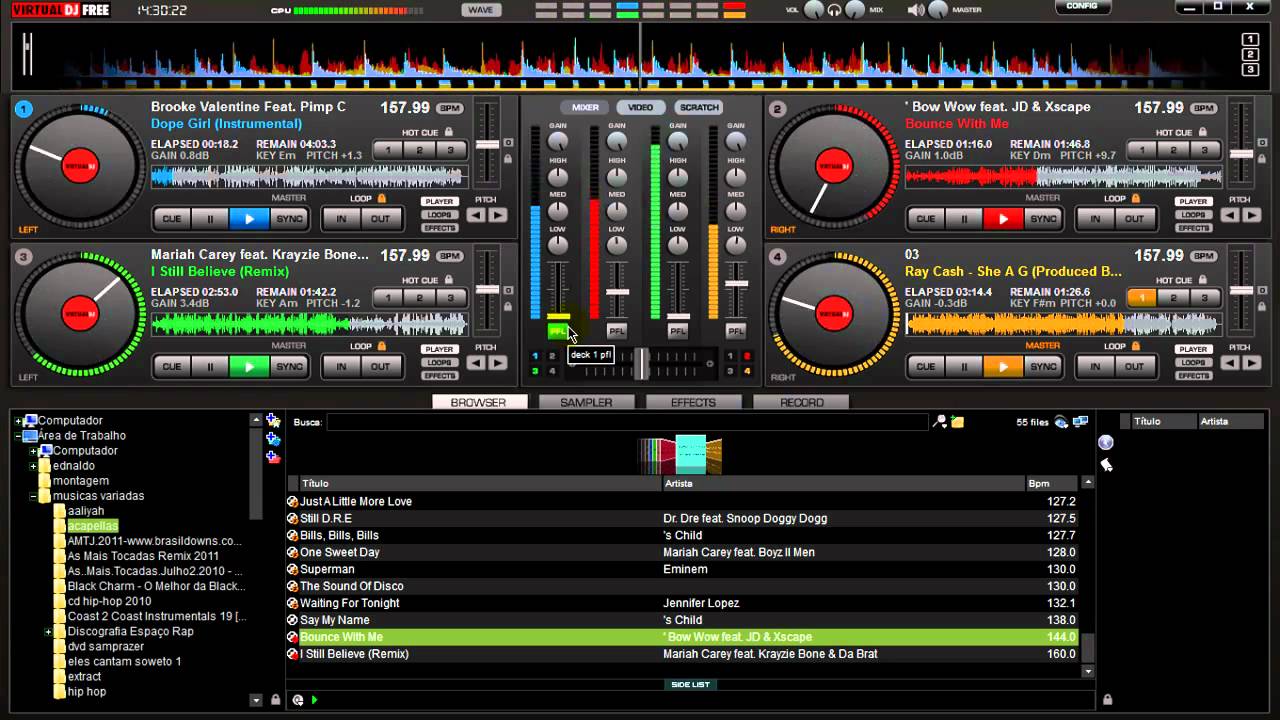Click the SIDE LIST button

(690, 685)
